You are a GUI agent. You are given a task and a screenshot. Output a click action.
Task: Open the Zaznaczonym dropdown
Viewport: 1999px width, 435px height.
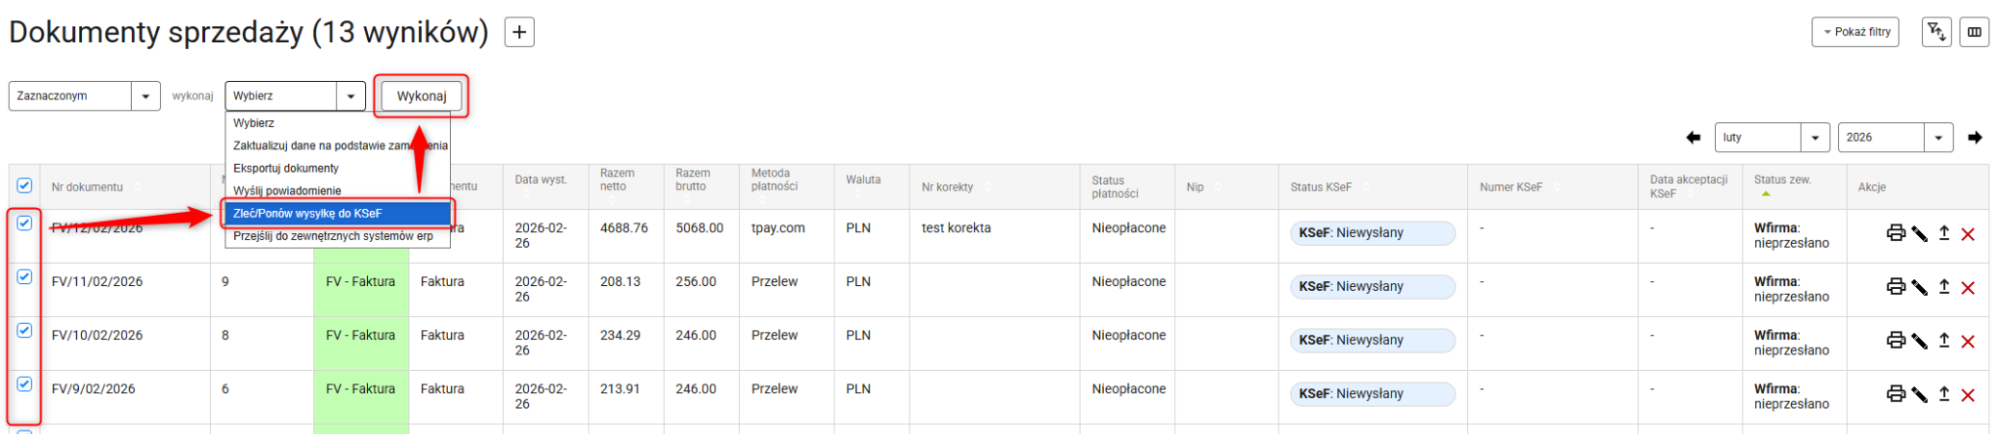(84, 96)
